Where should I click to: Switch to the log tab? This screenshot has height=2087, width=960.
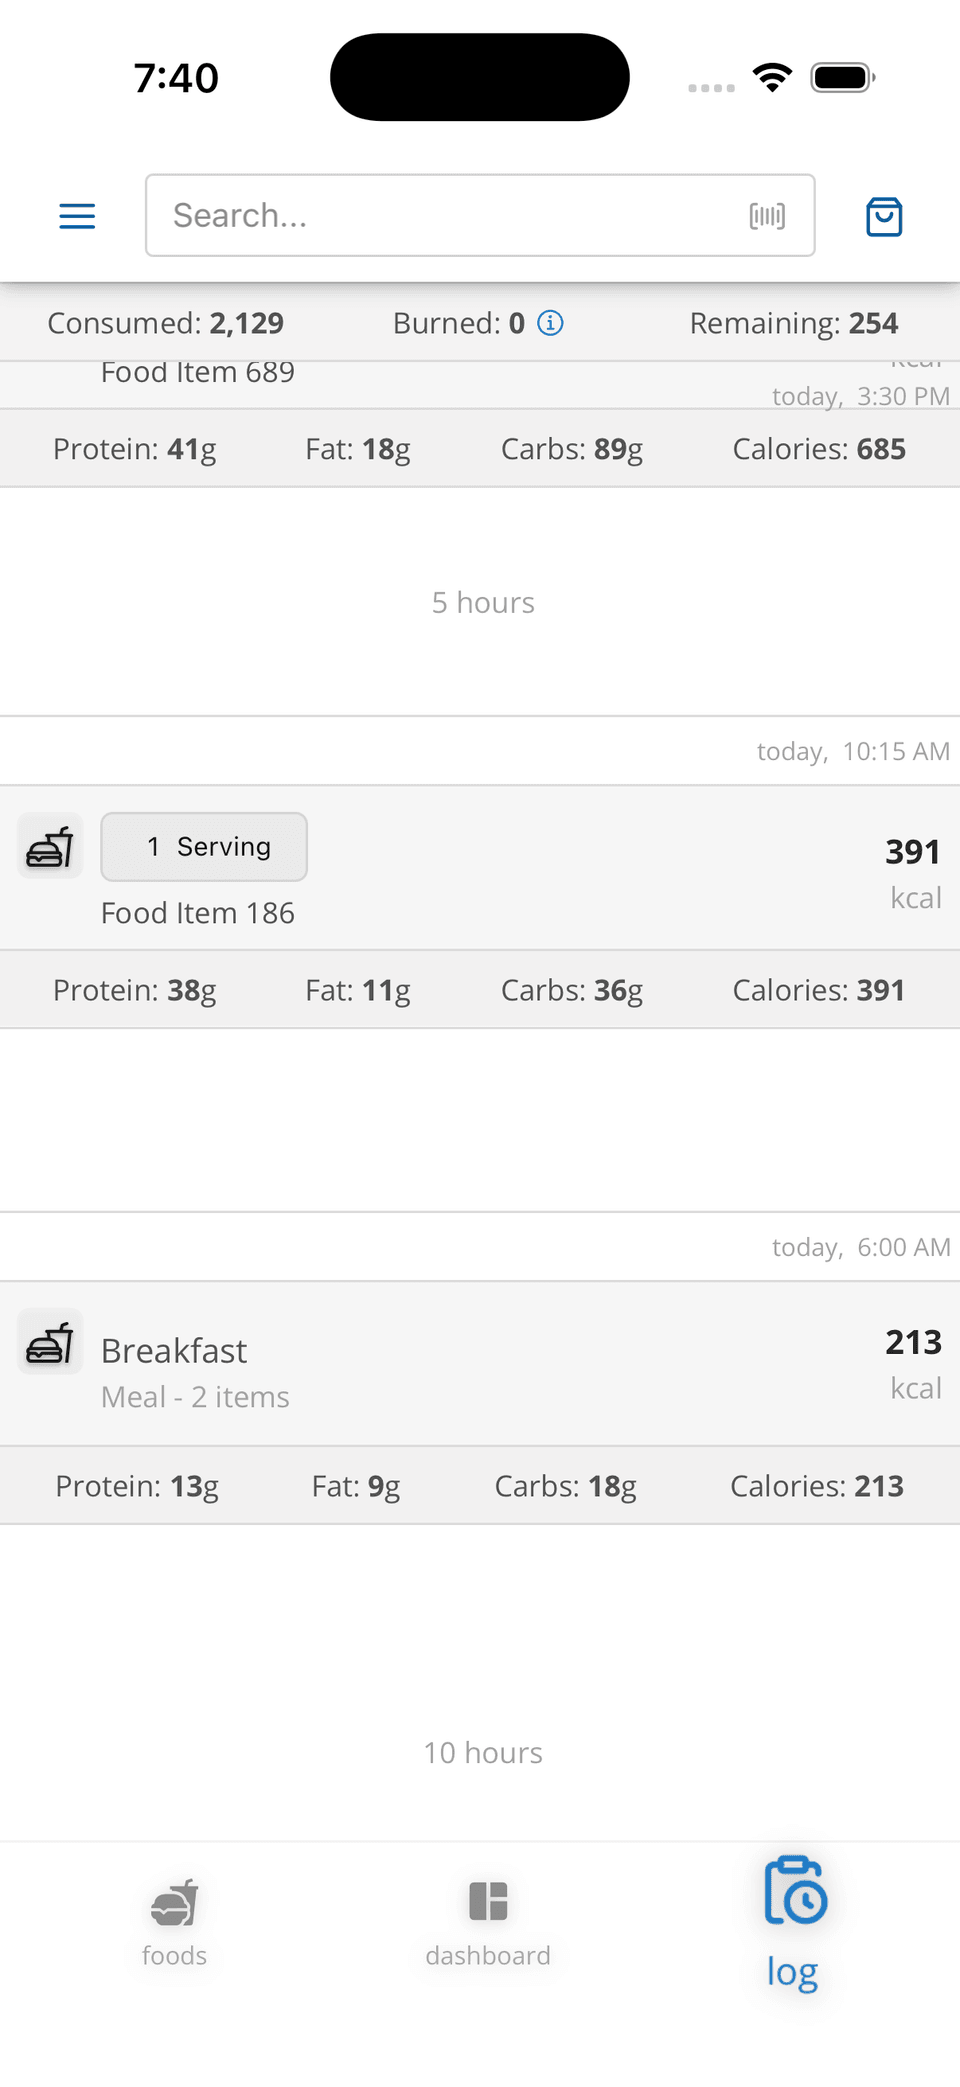794,1922
